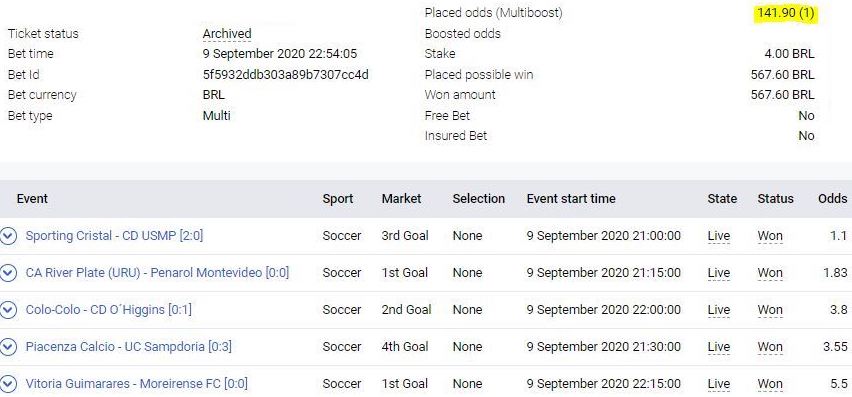Expand the Sporting Cristal row chevron
The width and height of the screenshot is (852, 397).
click(x=8, y=236)
